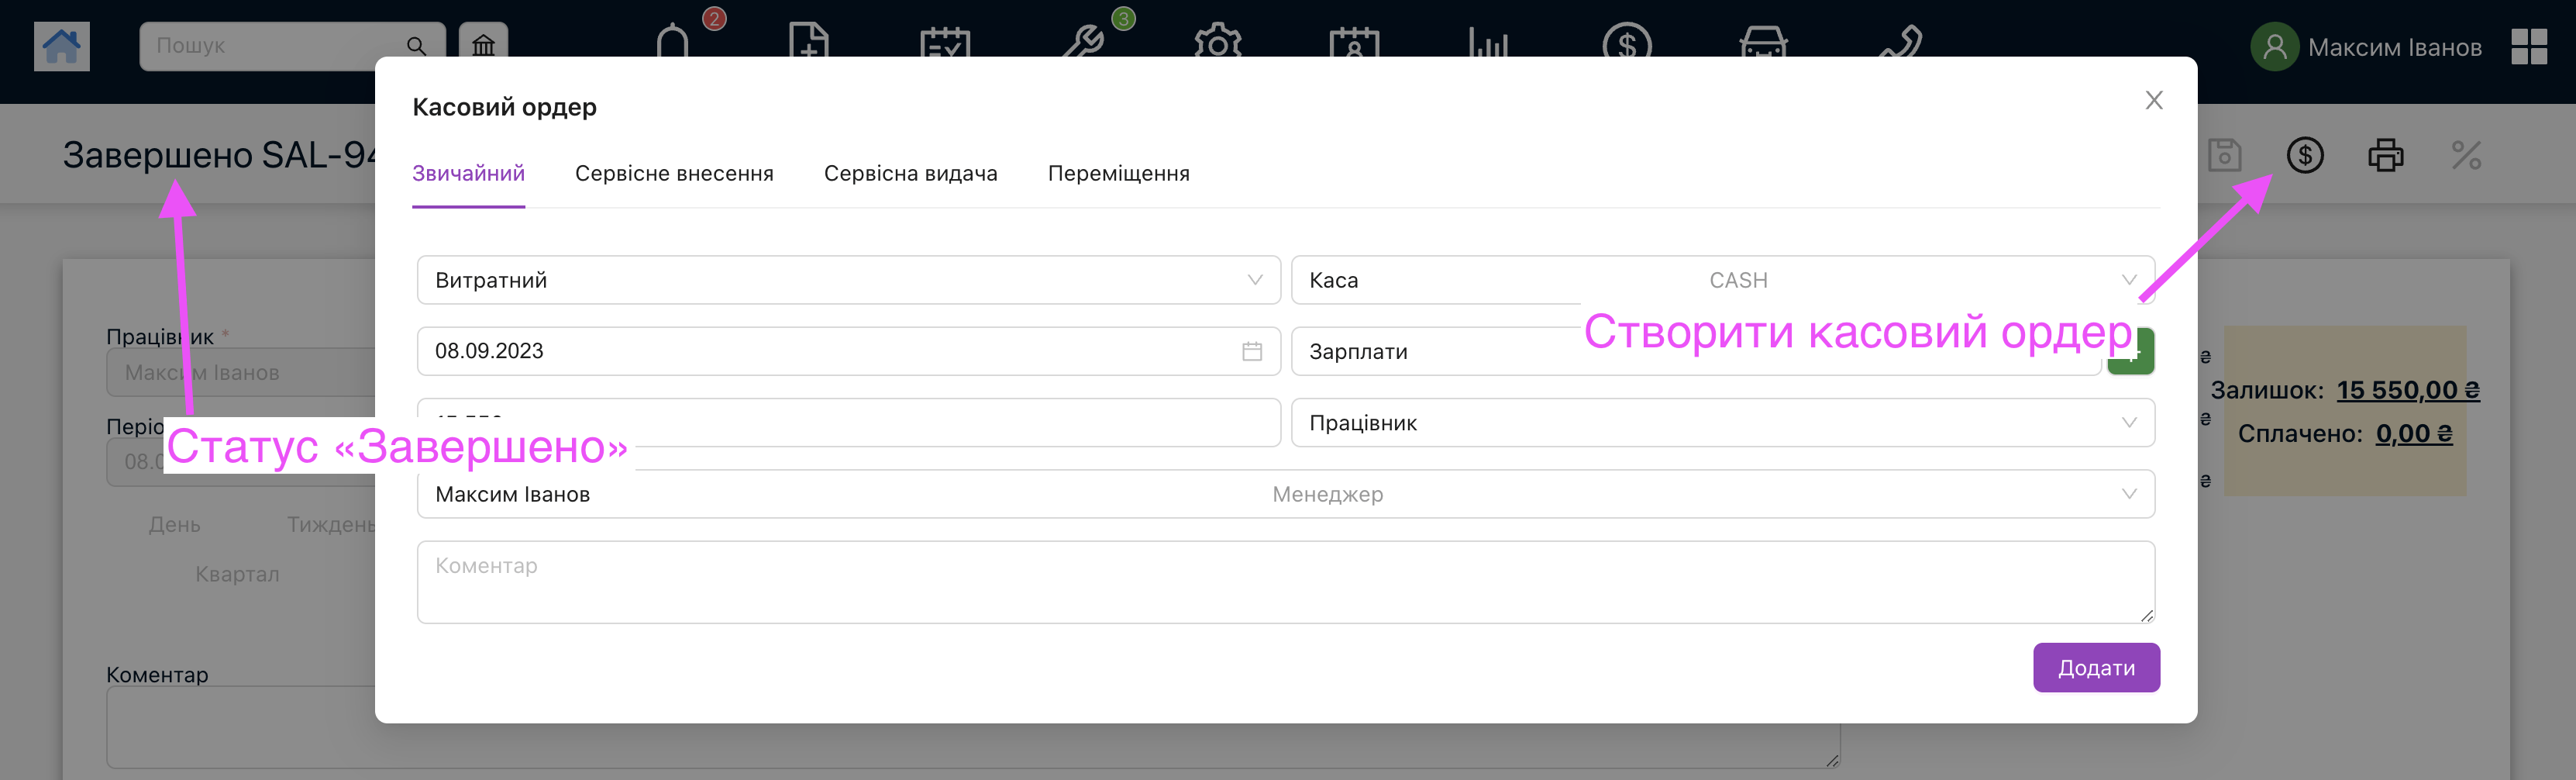
Task: Switch to Переміщення tab
Action: point(1118,174)
